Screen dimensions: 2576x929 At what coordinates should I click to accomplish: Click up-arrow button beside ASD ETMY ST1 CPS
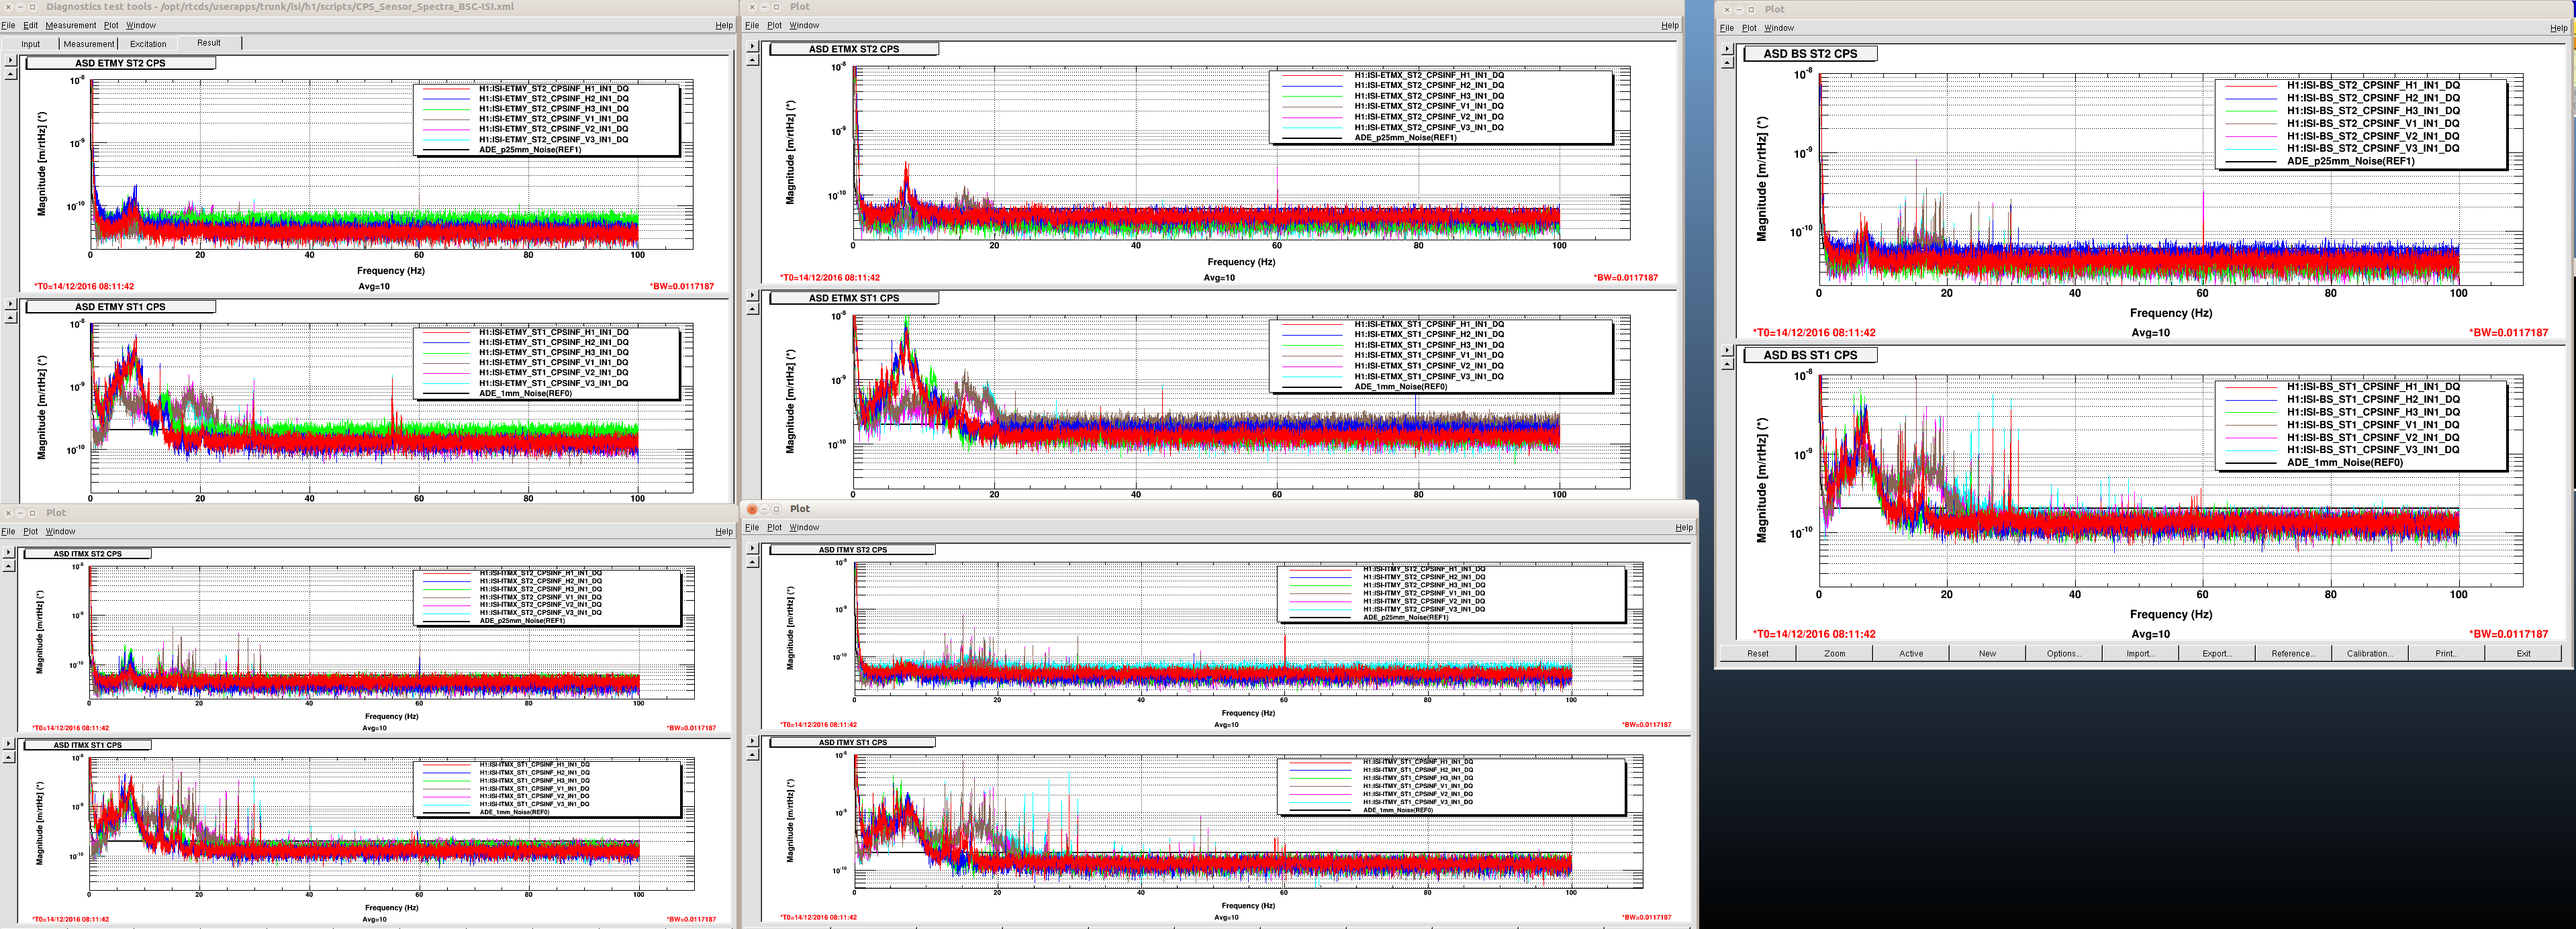tap(10, 318)
